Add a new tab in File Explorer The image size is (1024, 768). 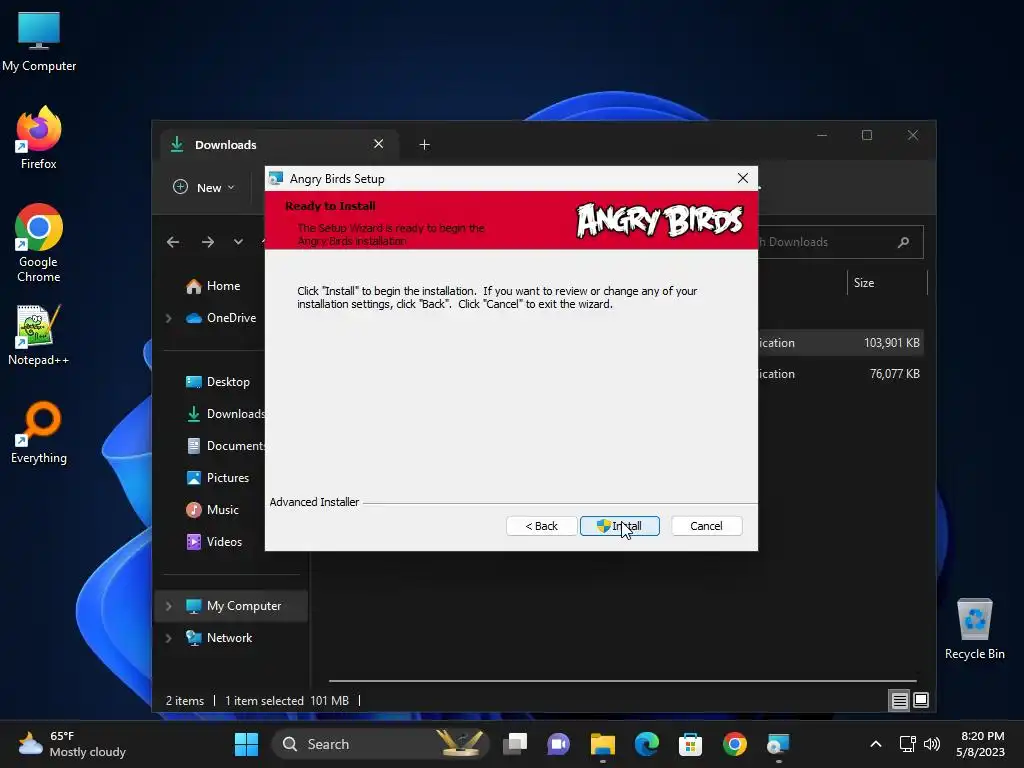pos(424,144)
